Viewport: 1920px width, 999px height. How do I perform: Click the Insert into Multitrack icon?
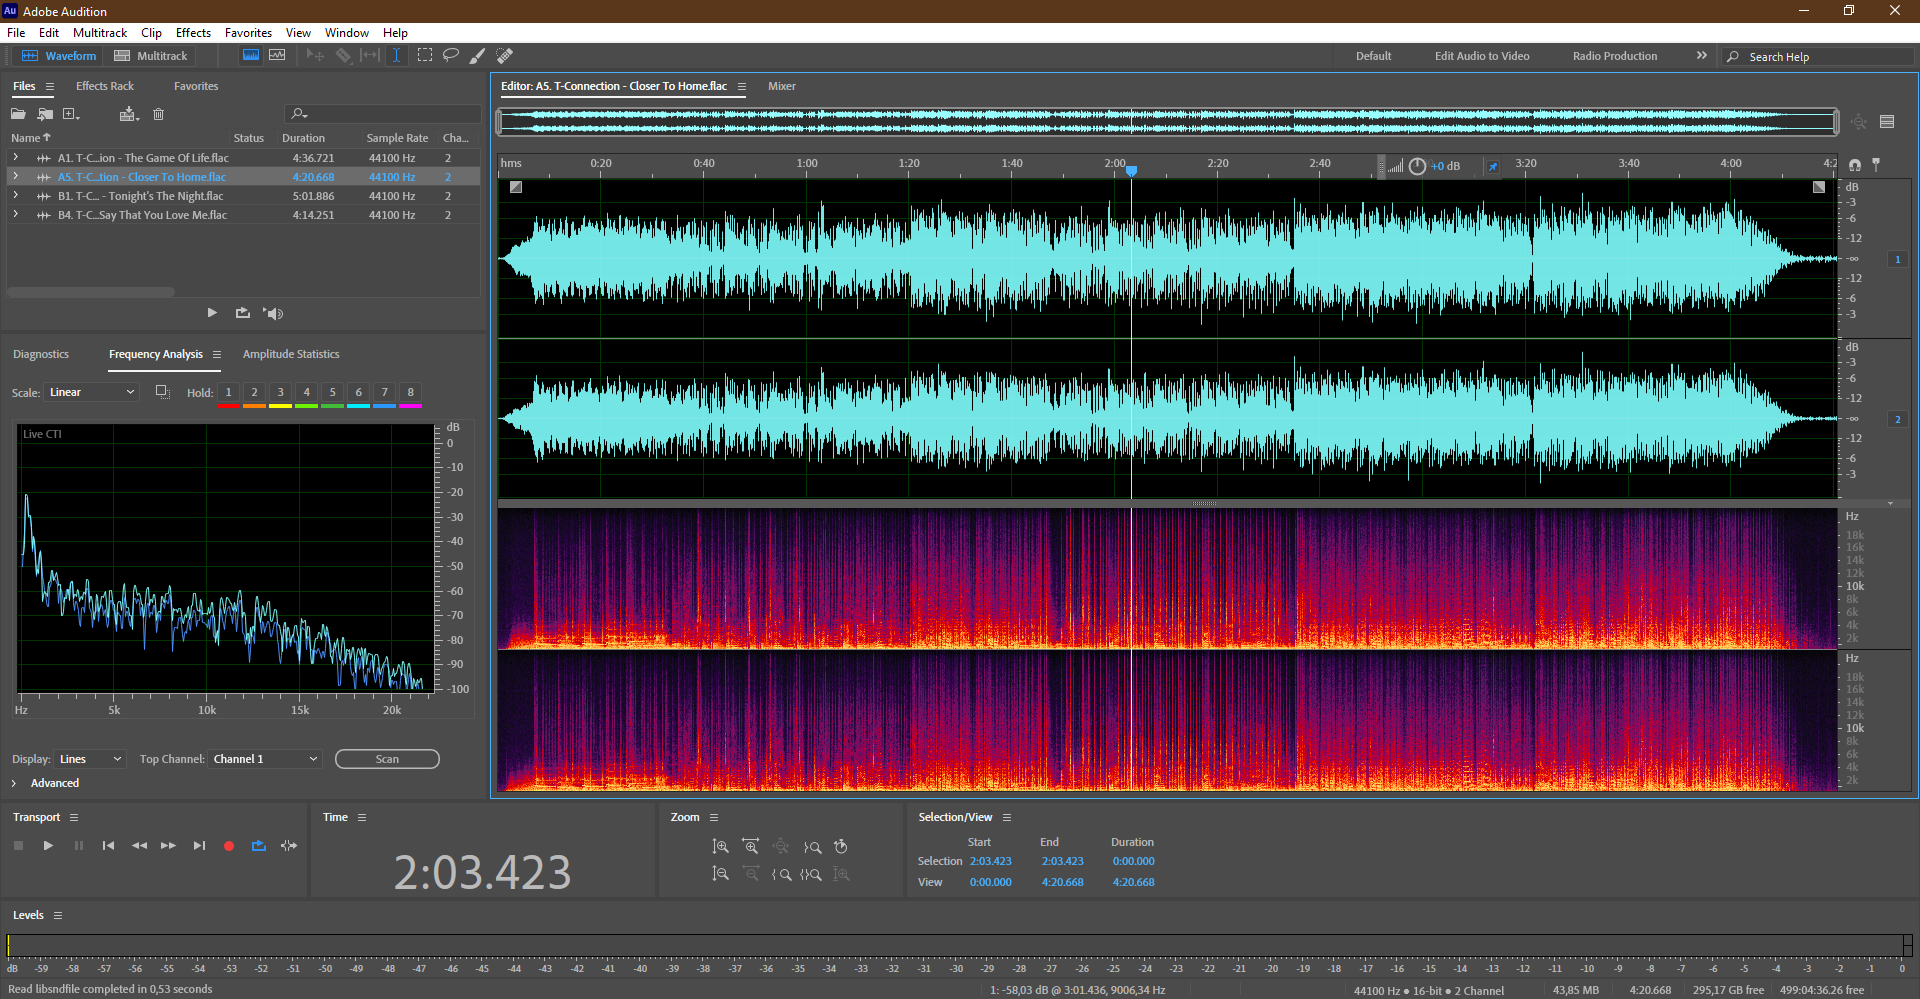128,114
